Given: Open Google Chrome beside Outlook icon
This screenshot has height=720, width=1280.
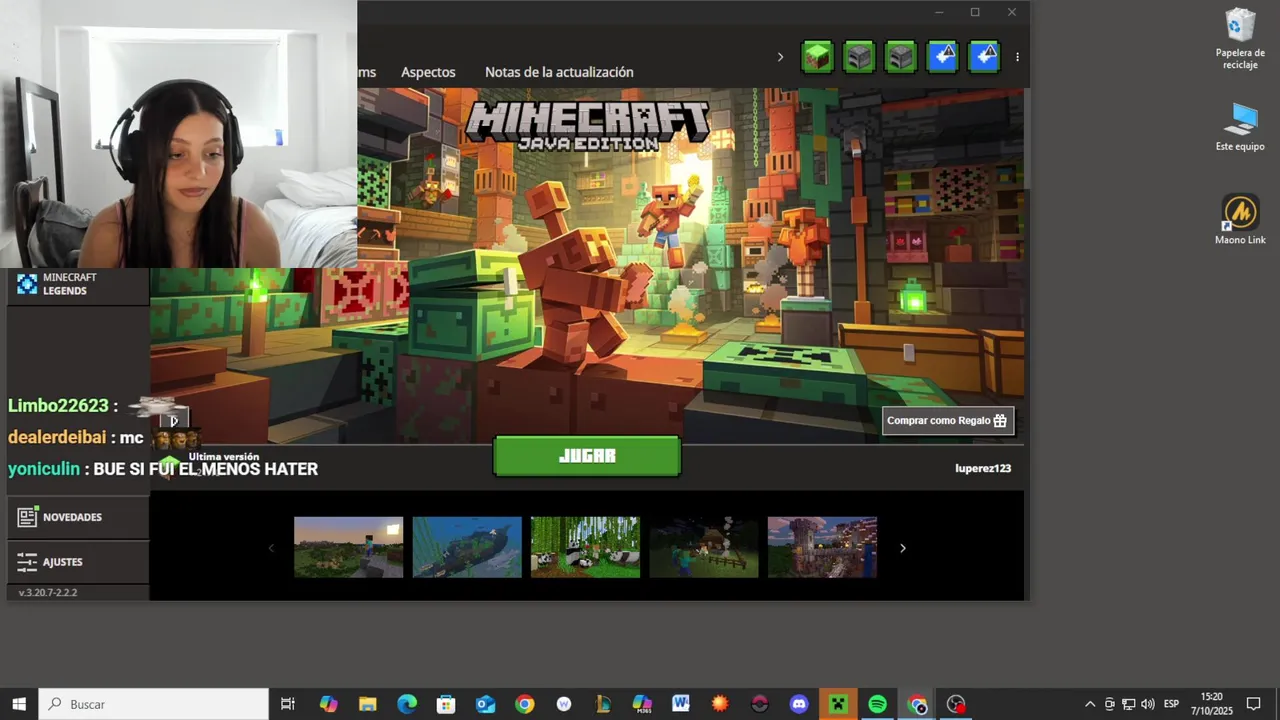Looking at the screenshot, I should [x=524, y=704].
